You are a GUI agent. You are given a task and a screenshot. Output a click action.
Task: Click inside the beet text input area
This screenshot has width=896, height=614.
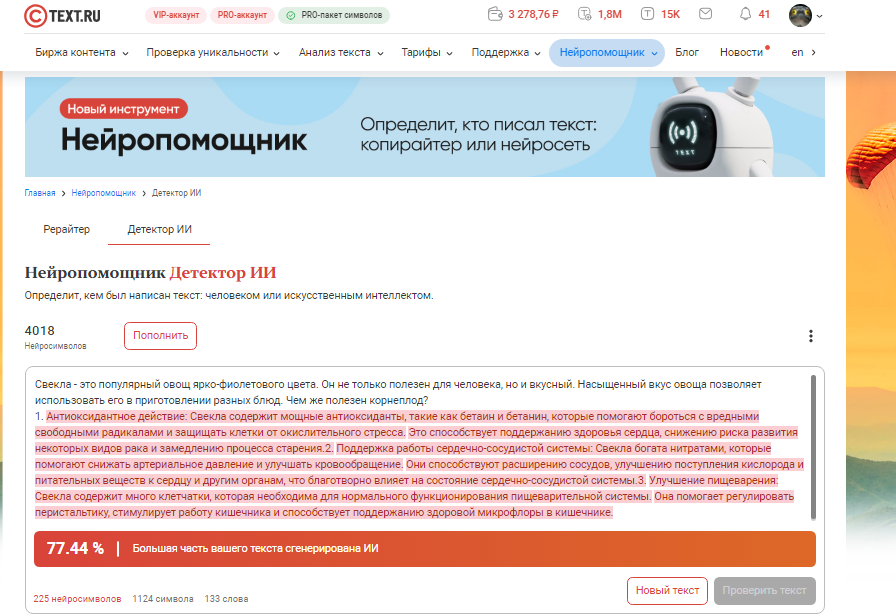pyautogui.click(x=420, y=448)
